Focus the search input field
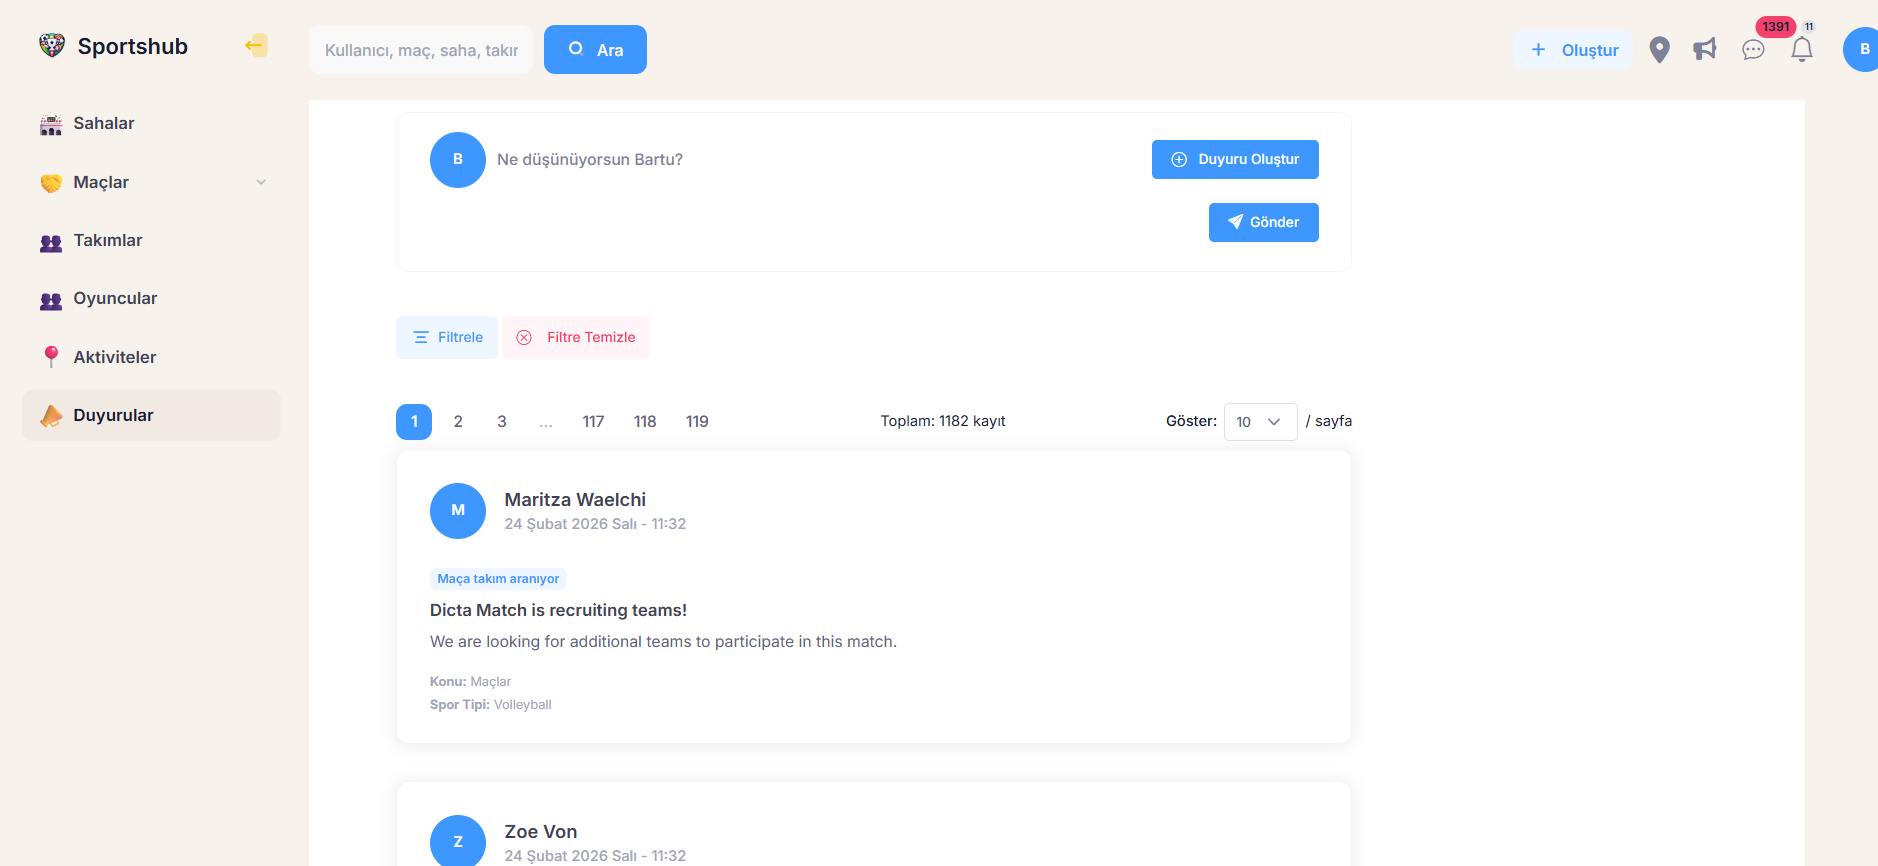Screen dimensions: 1878x866 (x=421, y=50)
